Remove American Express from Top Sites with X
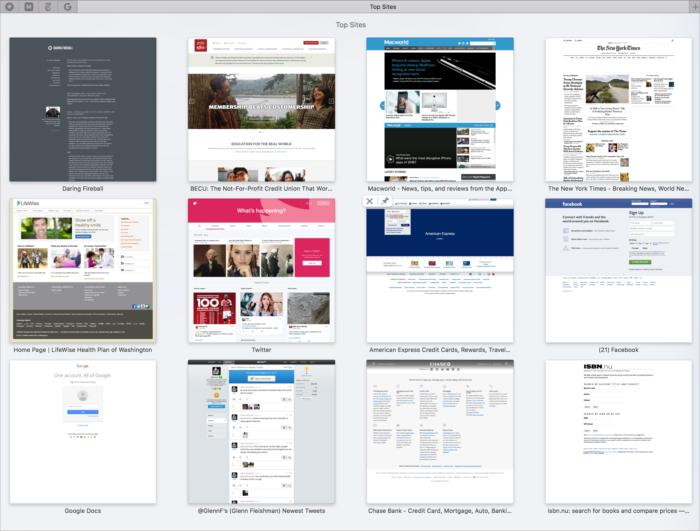The width and height of the screenshot is (700, 531). [370, 201]
